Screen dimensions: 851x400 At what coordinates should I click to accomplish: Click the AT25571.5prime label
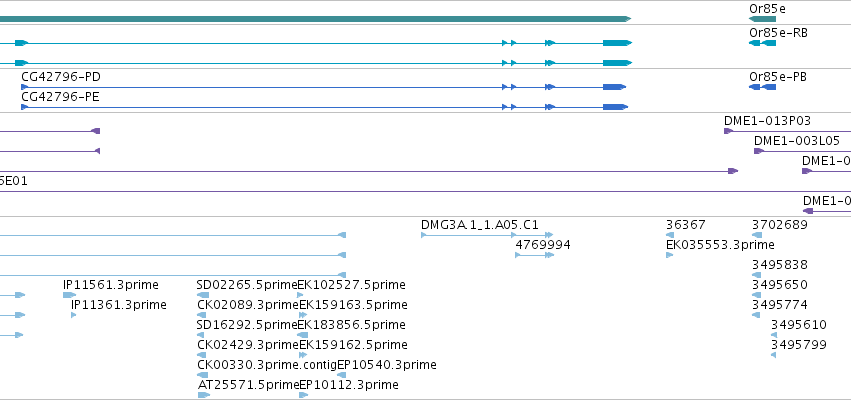point(249,385)
